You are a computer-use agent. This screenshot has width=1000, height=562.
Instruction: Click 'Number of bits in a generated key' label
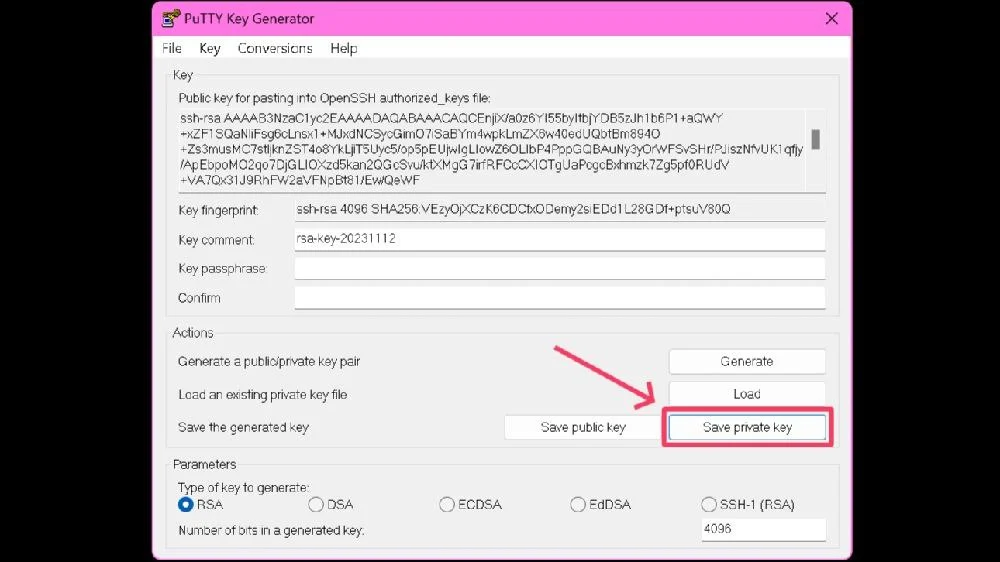(x=271, y=530)
